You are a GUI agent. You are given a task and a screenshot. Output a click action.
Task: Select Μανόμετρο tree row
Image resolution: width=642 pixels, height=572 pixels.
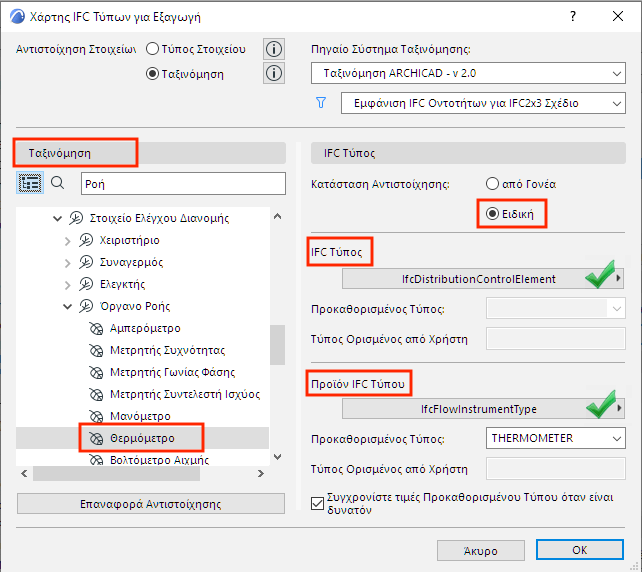(142, 416)
